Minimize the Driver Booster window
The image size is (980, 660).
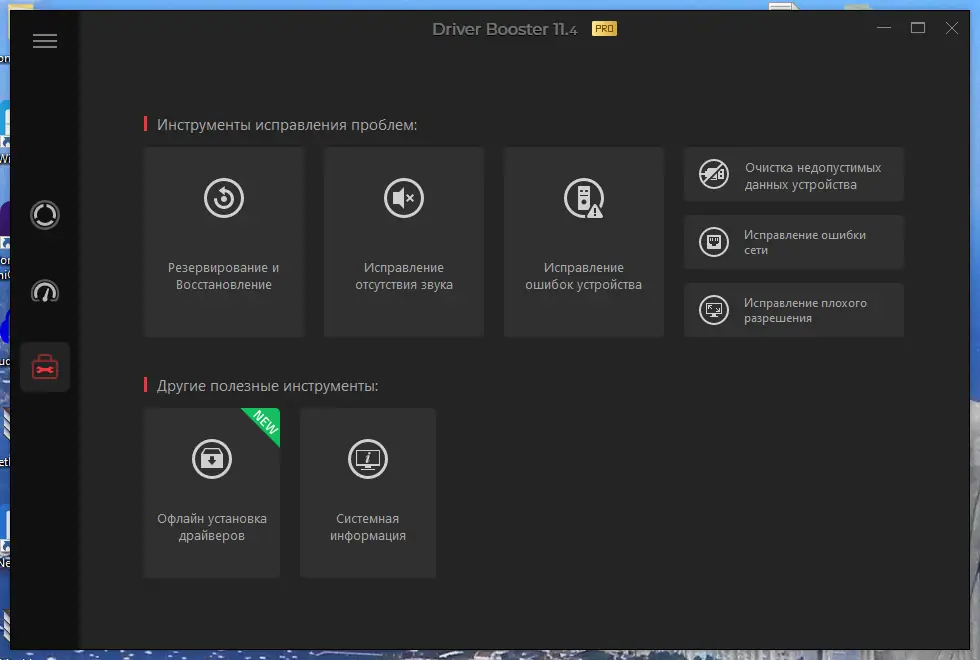(884, 28)
